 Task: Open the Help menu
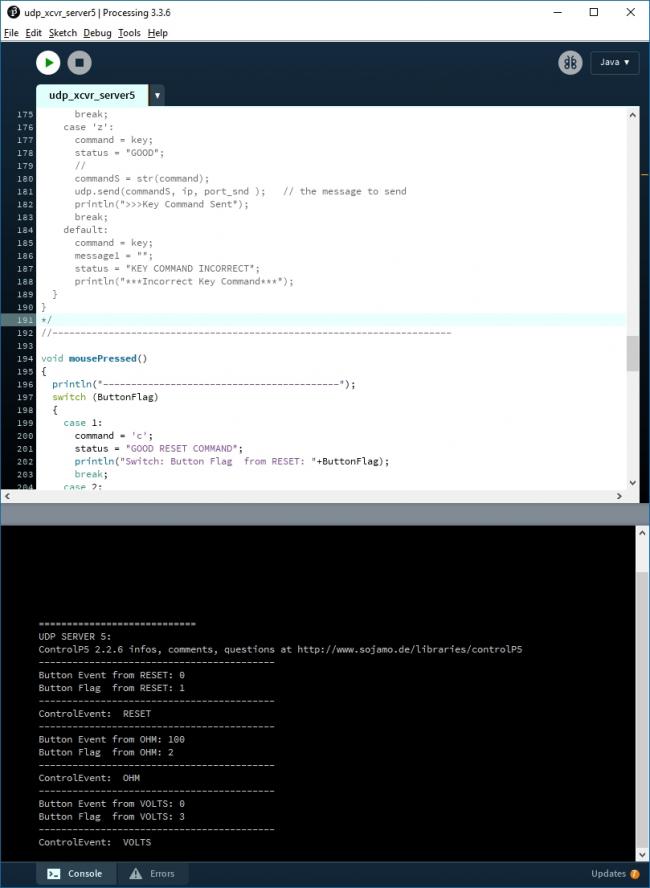pos(157,33)
